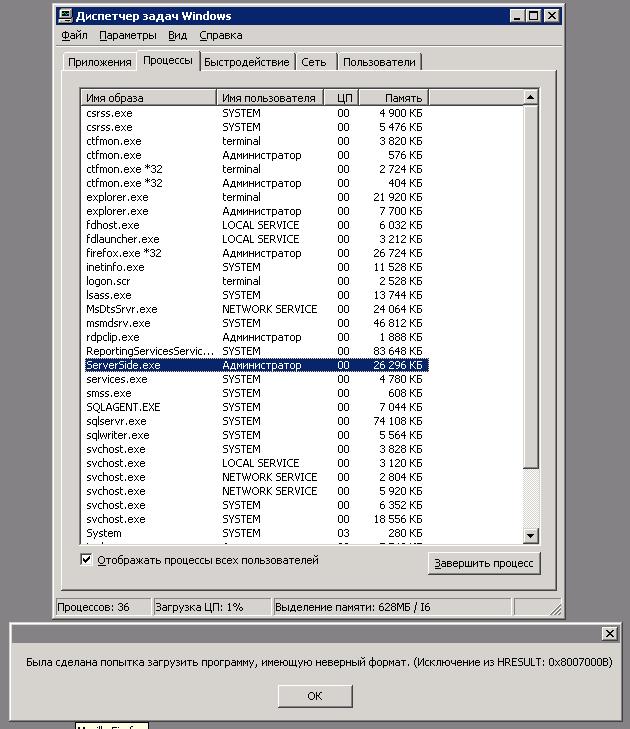The image size is (630, 729).
Task: Select the fdlauncher.exe process row
Action: (x=256, y=239)
